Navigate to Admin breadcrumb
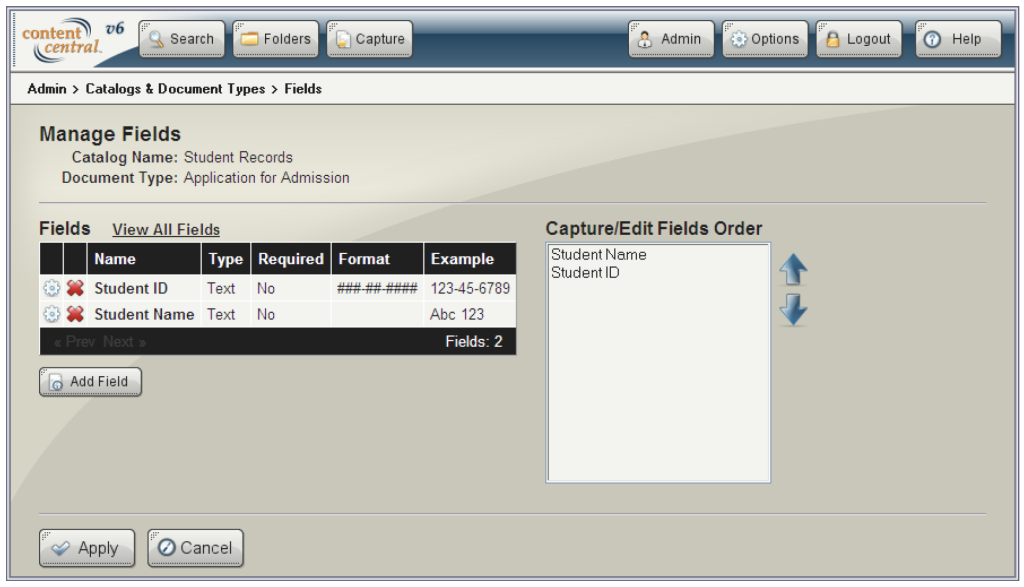Screen dimensions: 1024x587 coord(48,88)
